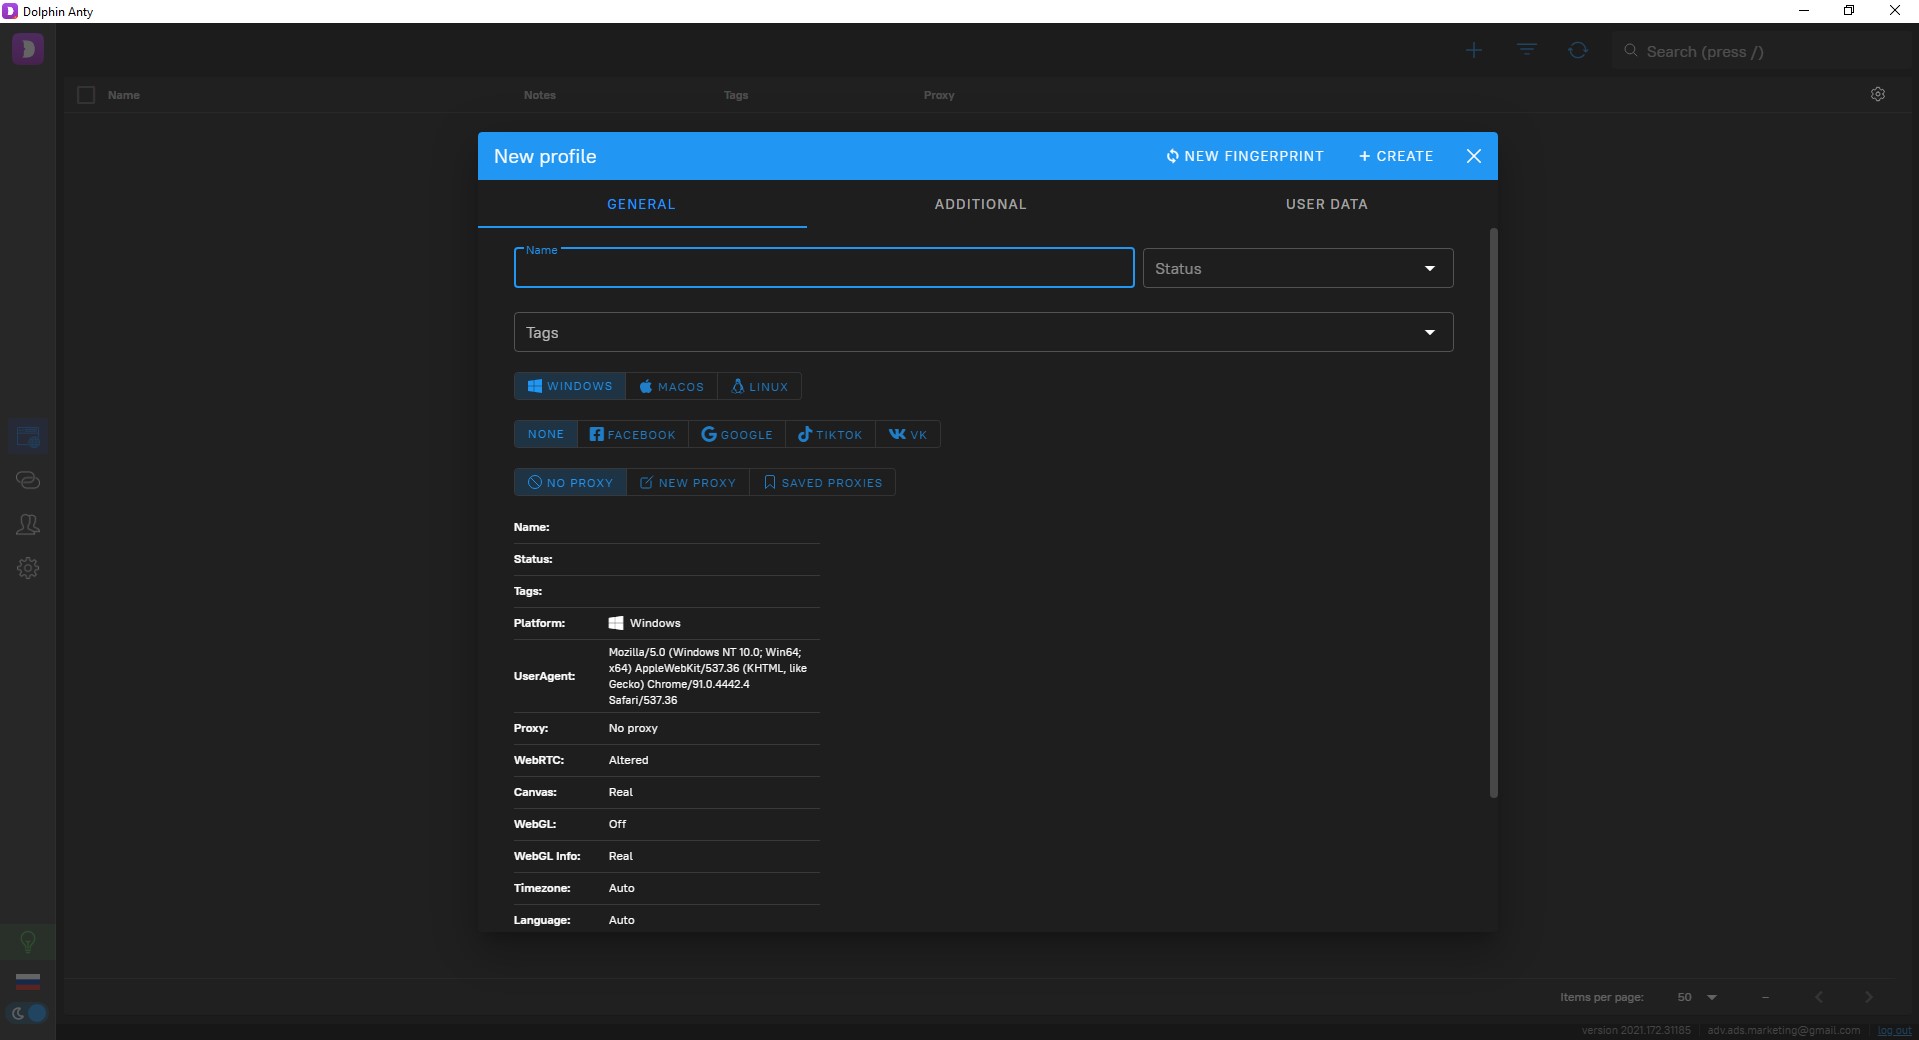The height and width of the screenshot is (1040, 1919).
Task: Click the log out link
Action: [1894, 1030]
